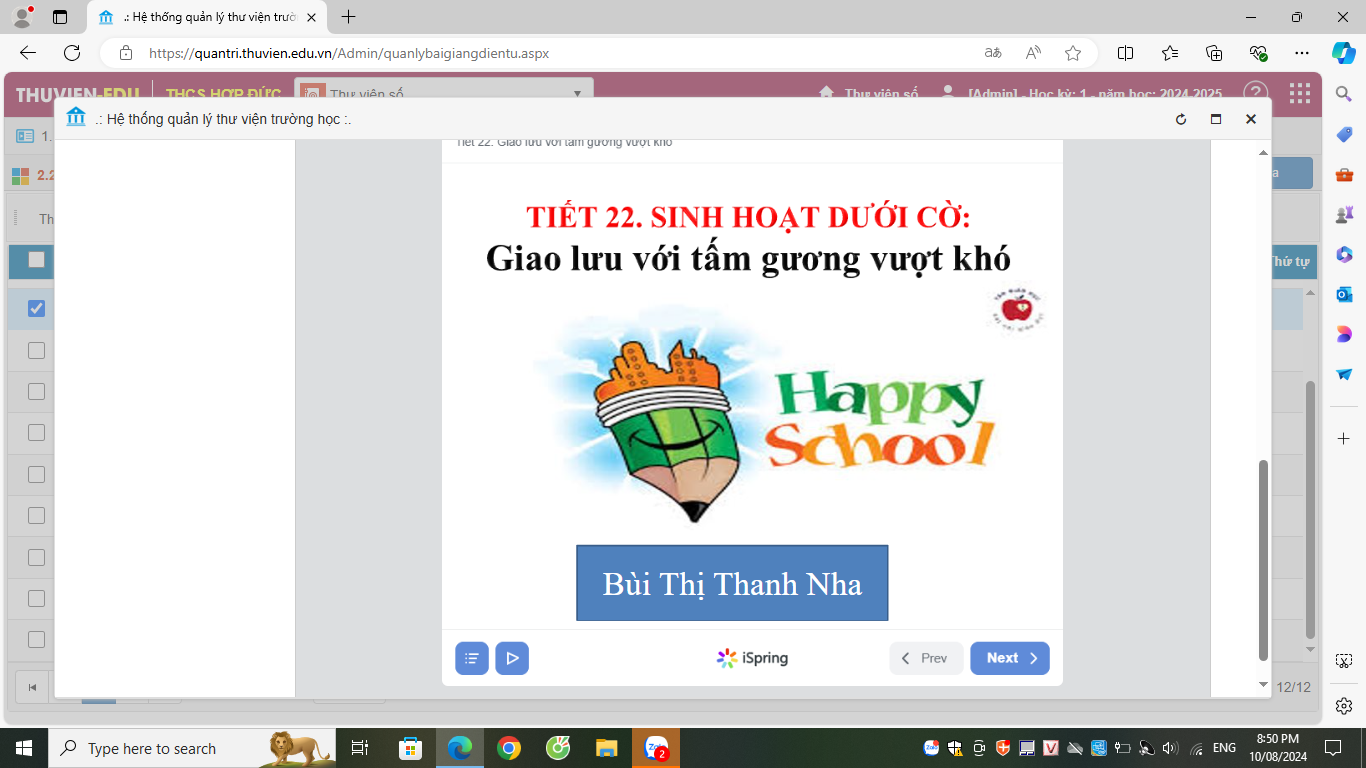Open the Games chess sidebar icon
1366x768 pixels.
click(1344, 214)
